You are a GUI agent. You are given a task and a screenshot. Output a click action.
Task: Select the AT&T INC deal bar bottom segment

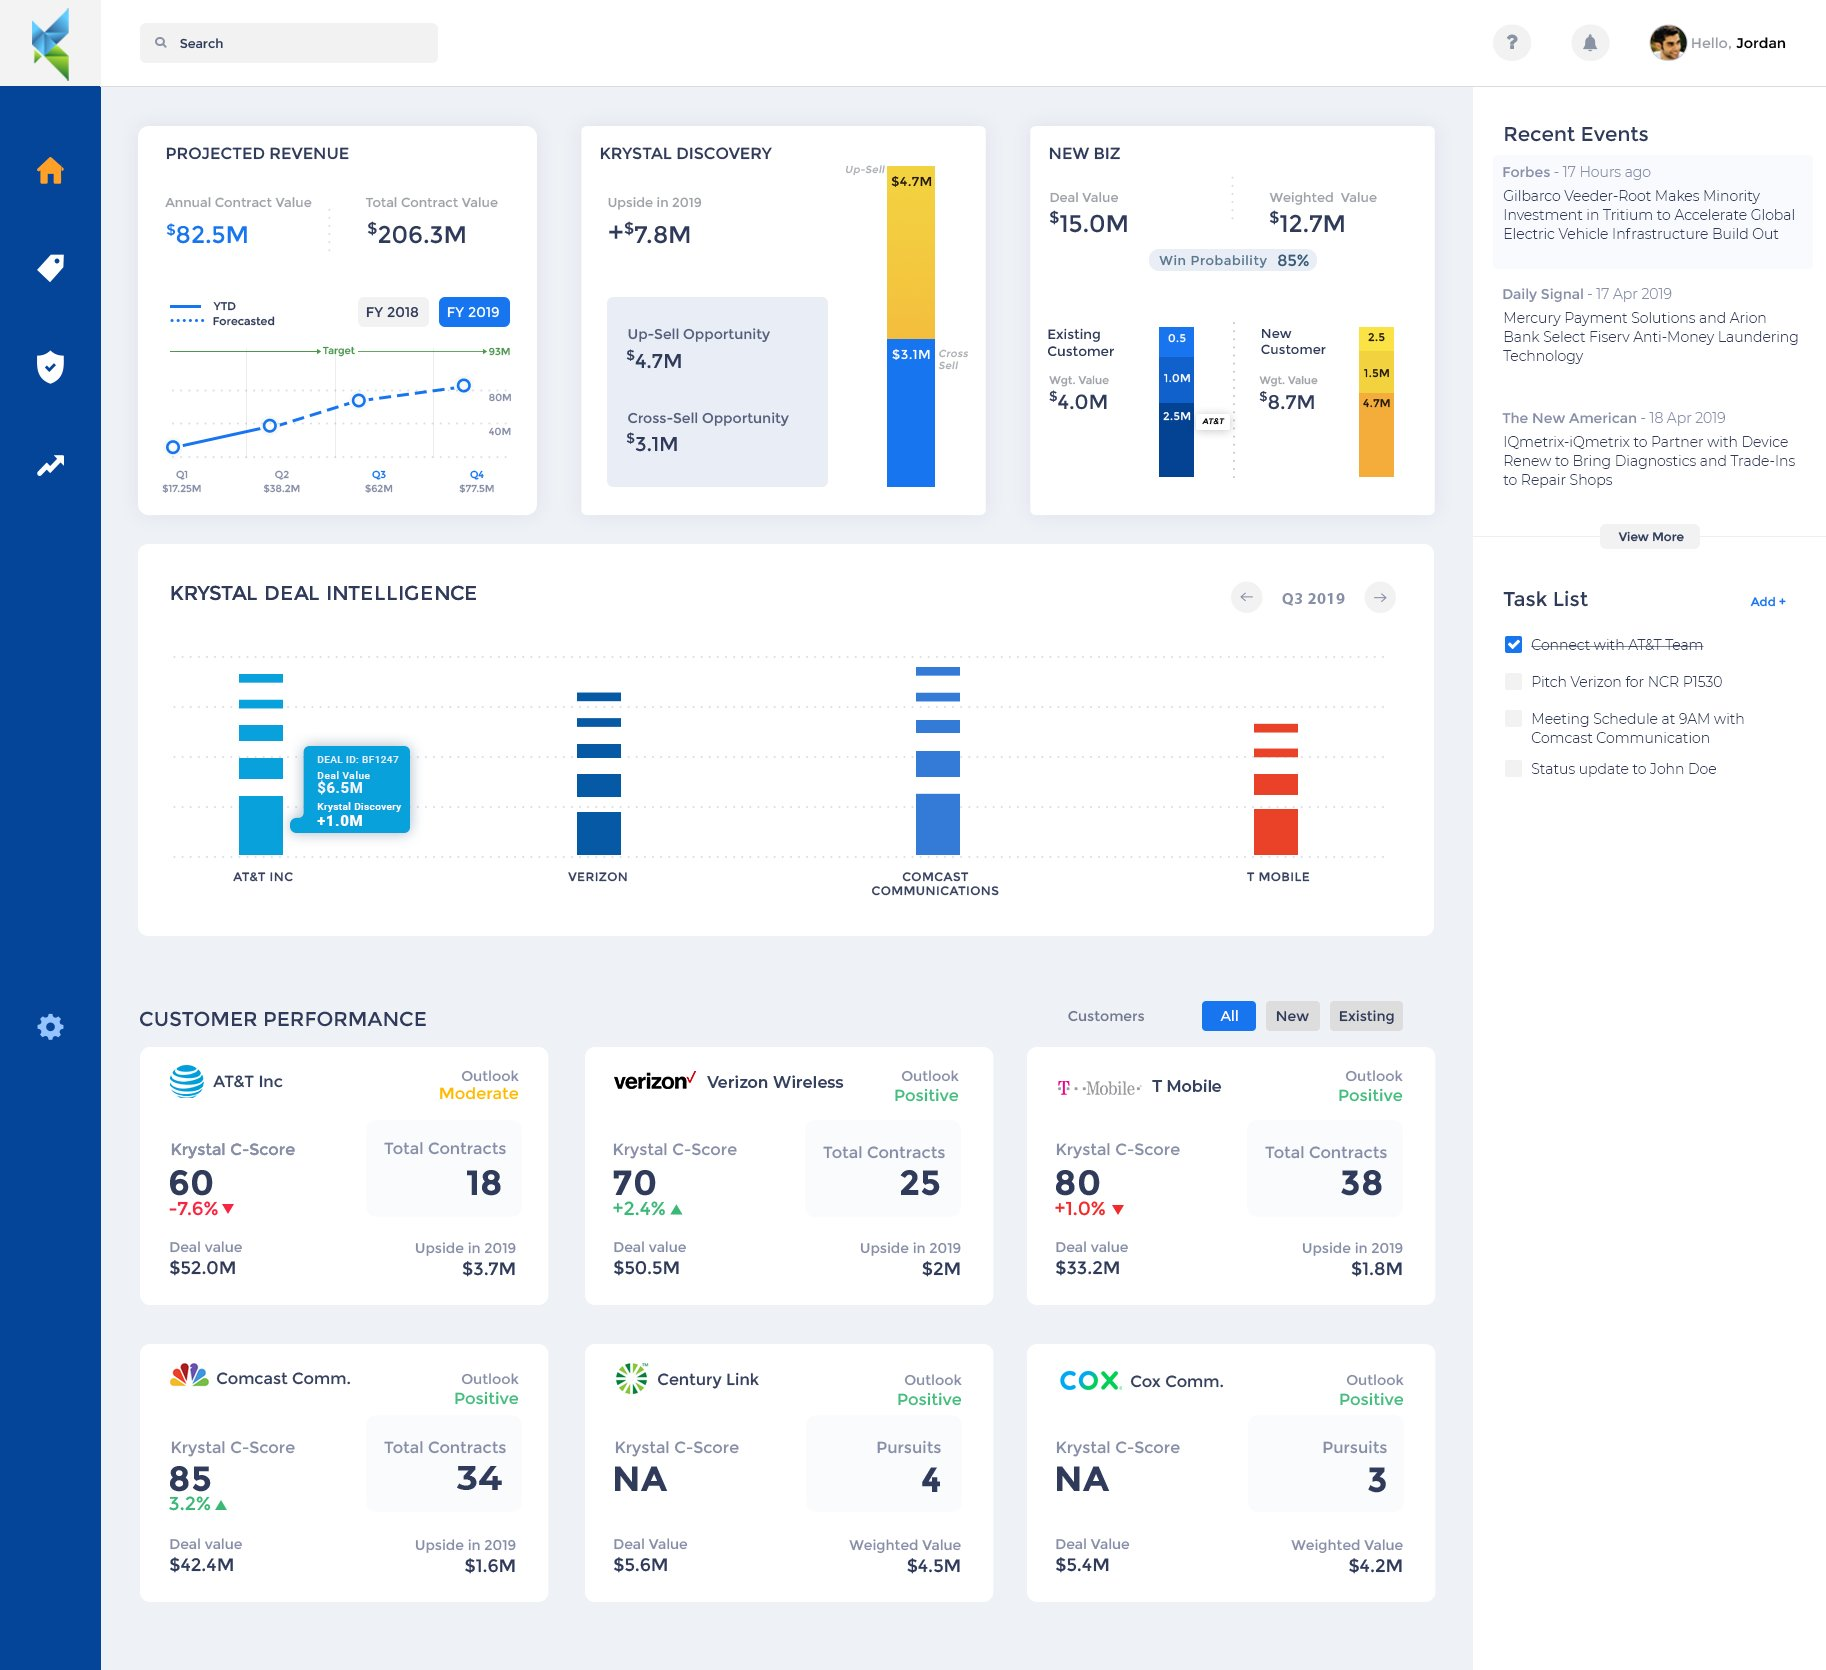tap(261, 825)
